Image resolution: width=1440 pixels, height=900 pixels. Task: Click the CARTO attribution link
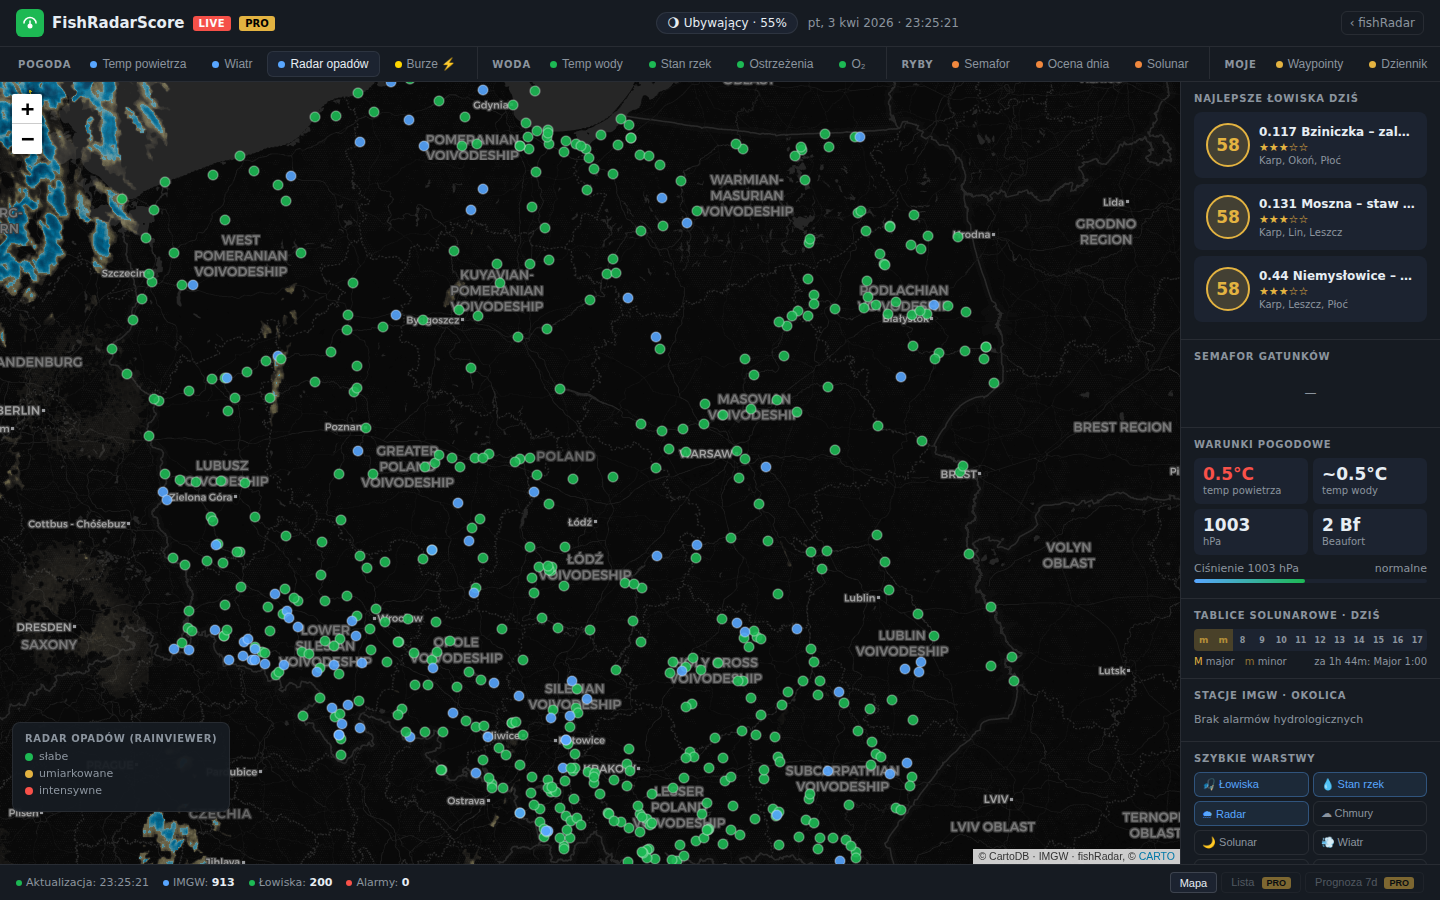(1157, 856)
